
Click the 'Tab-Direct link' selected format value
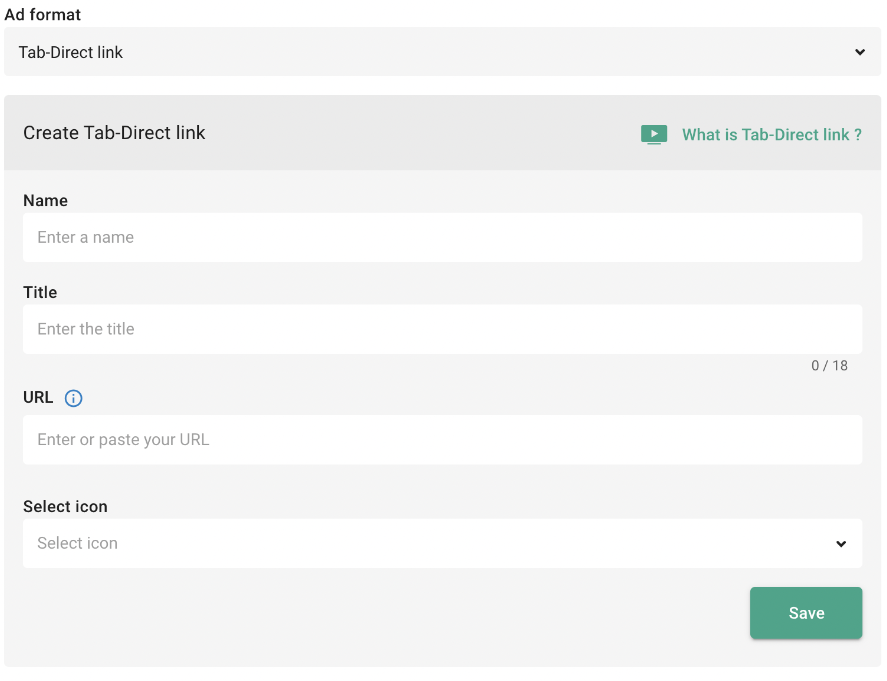tap(71, 52)
